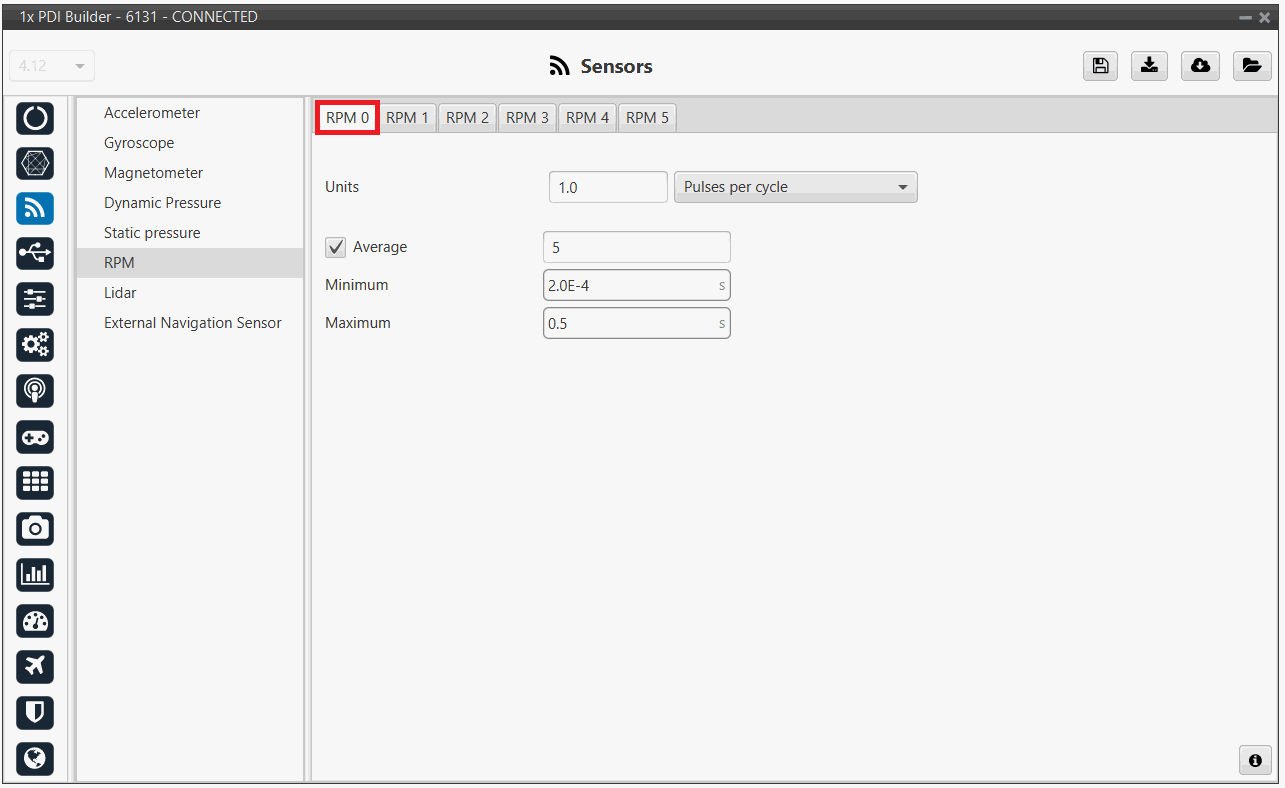Image resolution: width=1285 pixels, height=788 pixels.
Task: Click the Minimum value input field
Action: pos(630,285)
